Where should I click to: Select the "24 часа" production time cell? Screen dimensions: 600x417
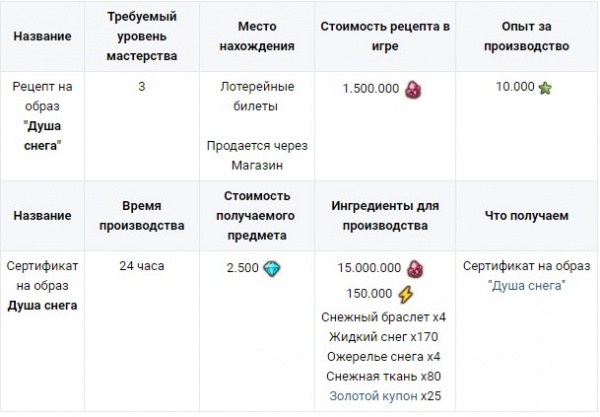pyautogui.click(x=142, y=266)
